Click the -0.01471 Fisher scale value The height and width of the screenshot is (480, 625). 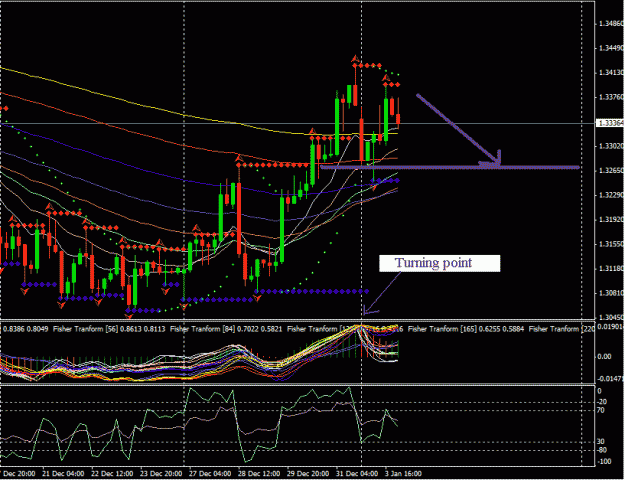(611, 378)
